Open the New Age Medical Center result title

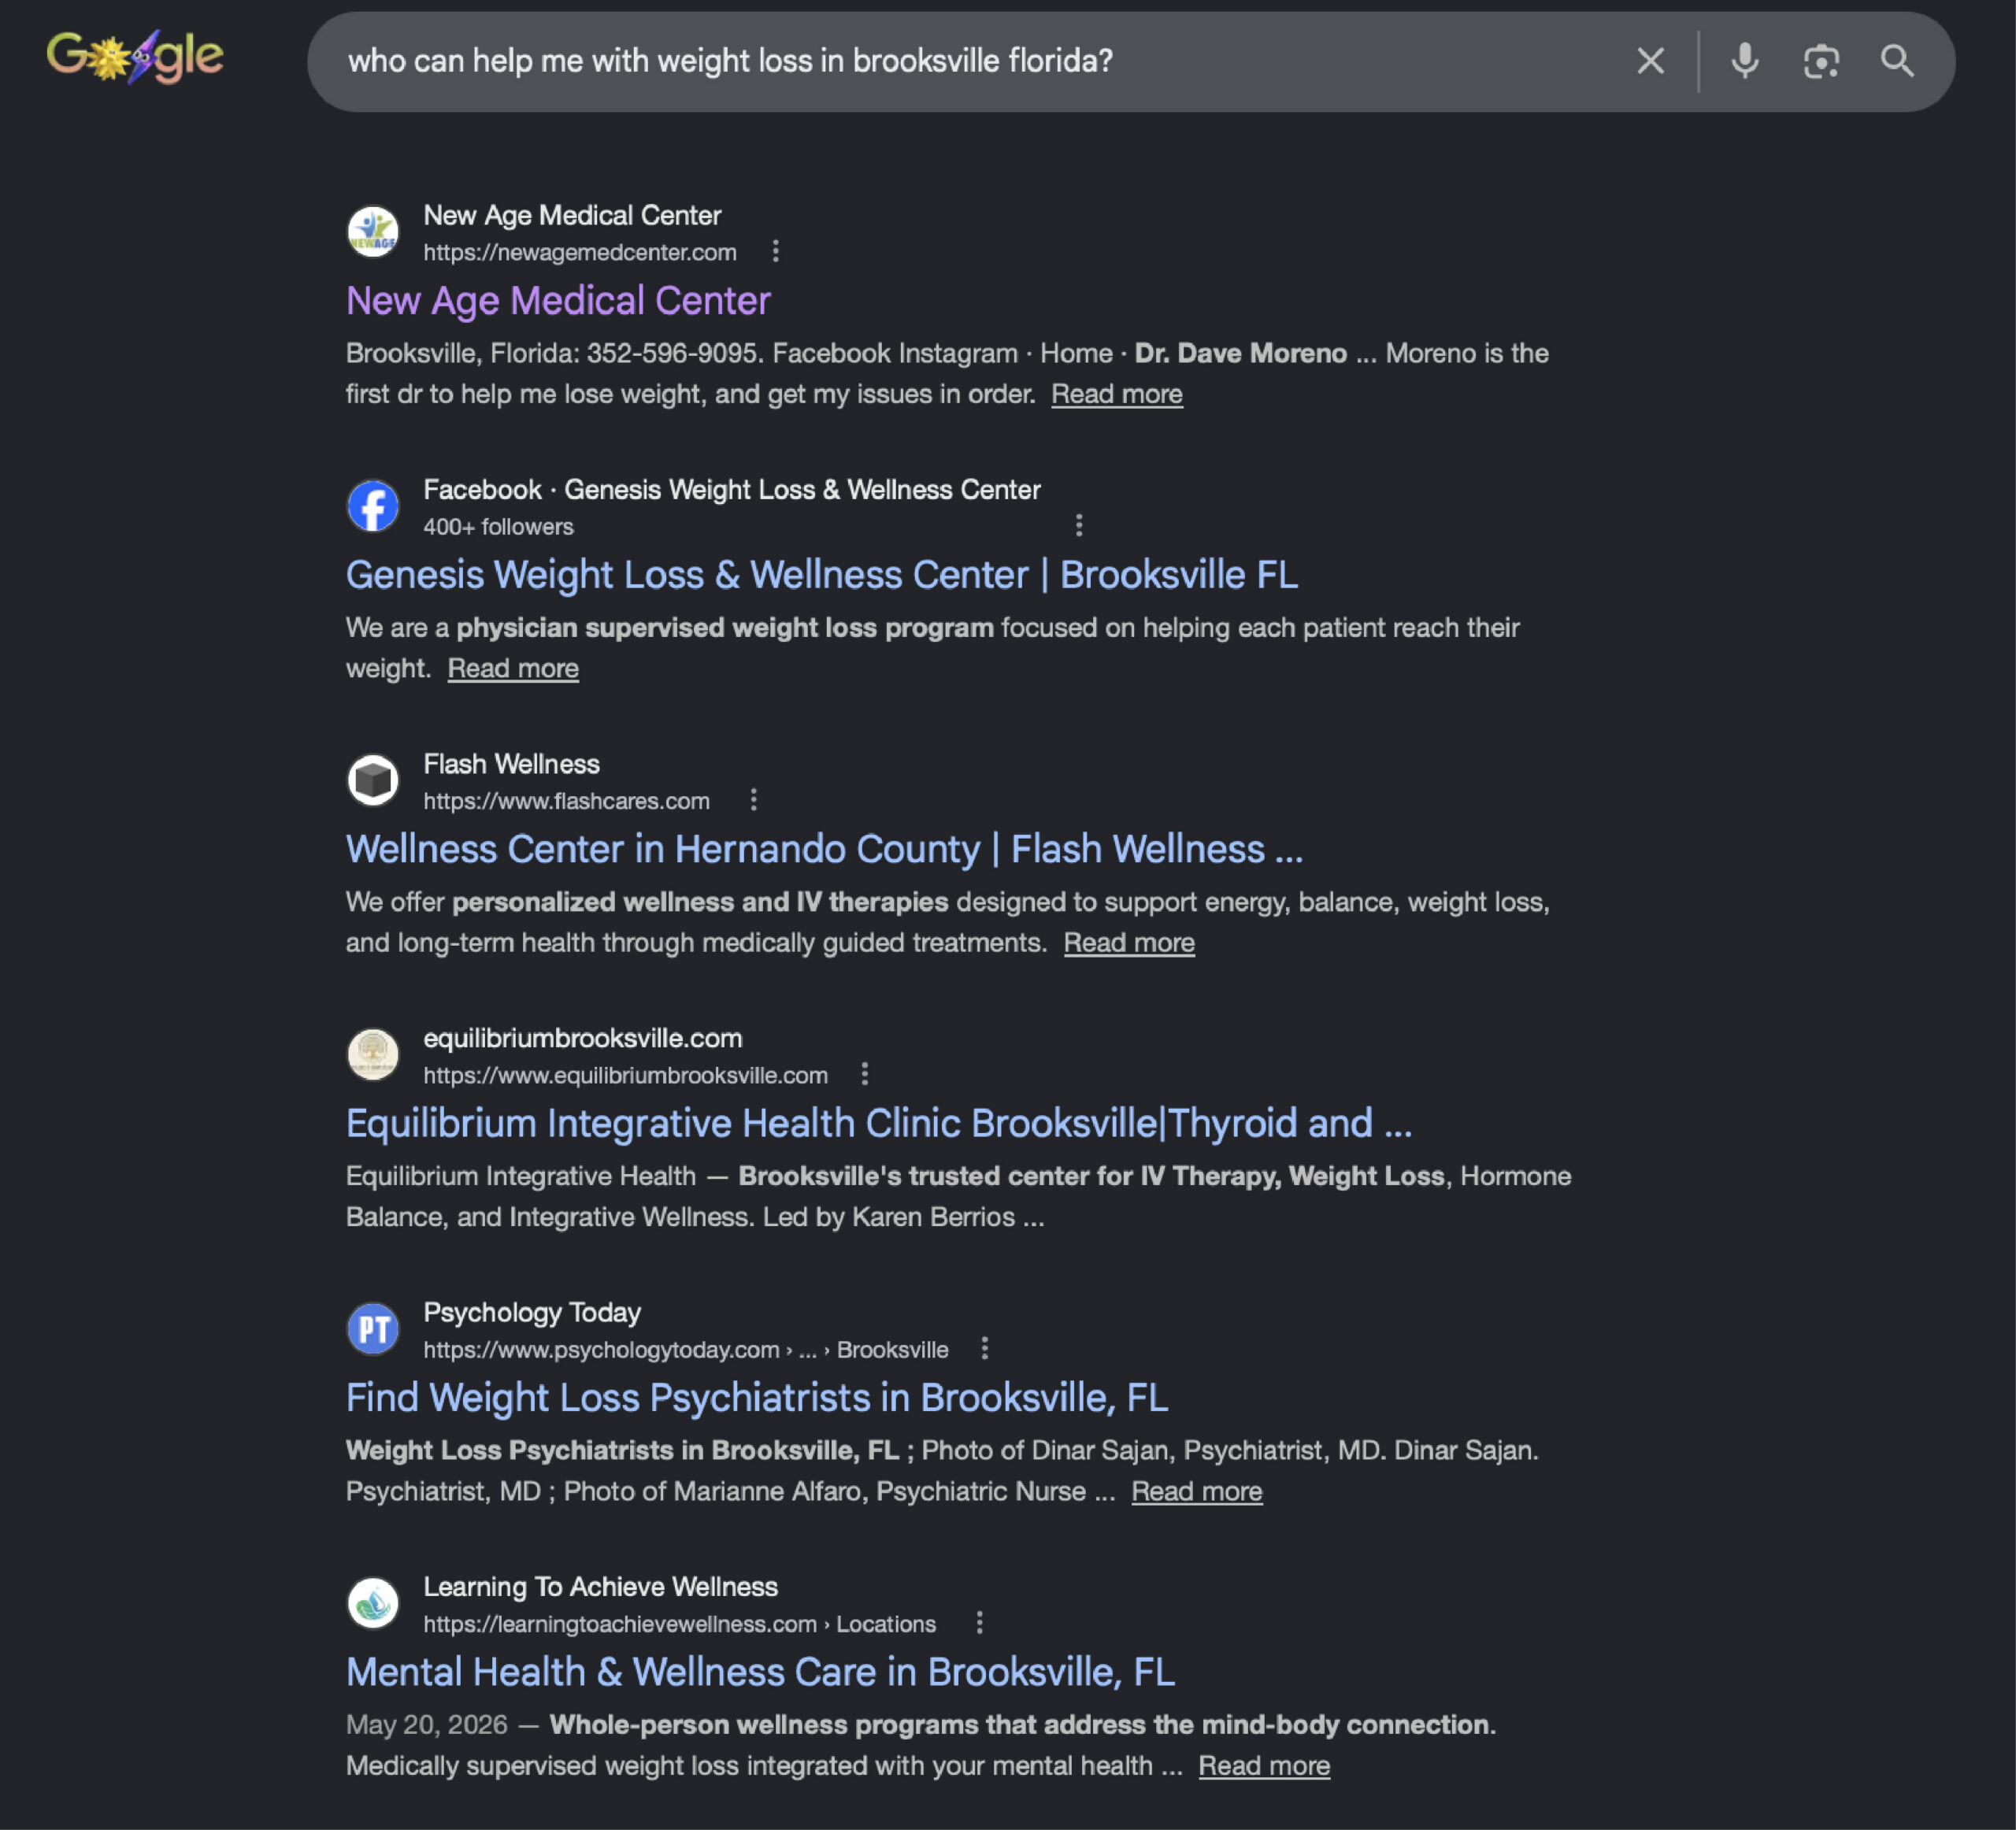(558, 301)
